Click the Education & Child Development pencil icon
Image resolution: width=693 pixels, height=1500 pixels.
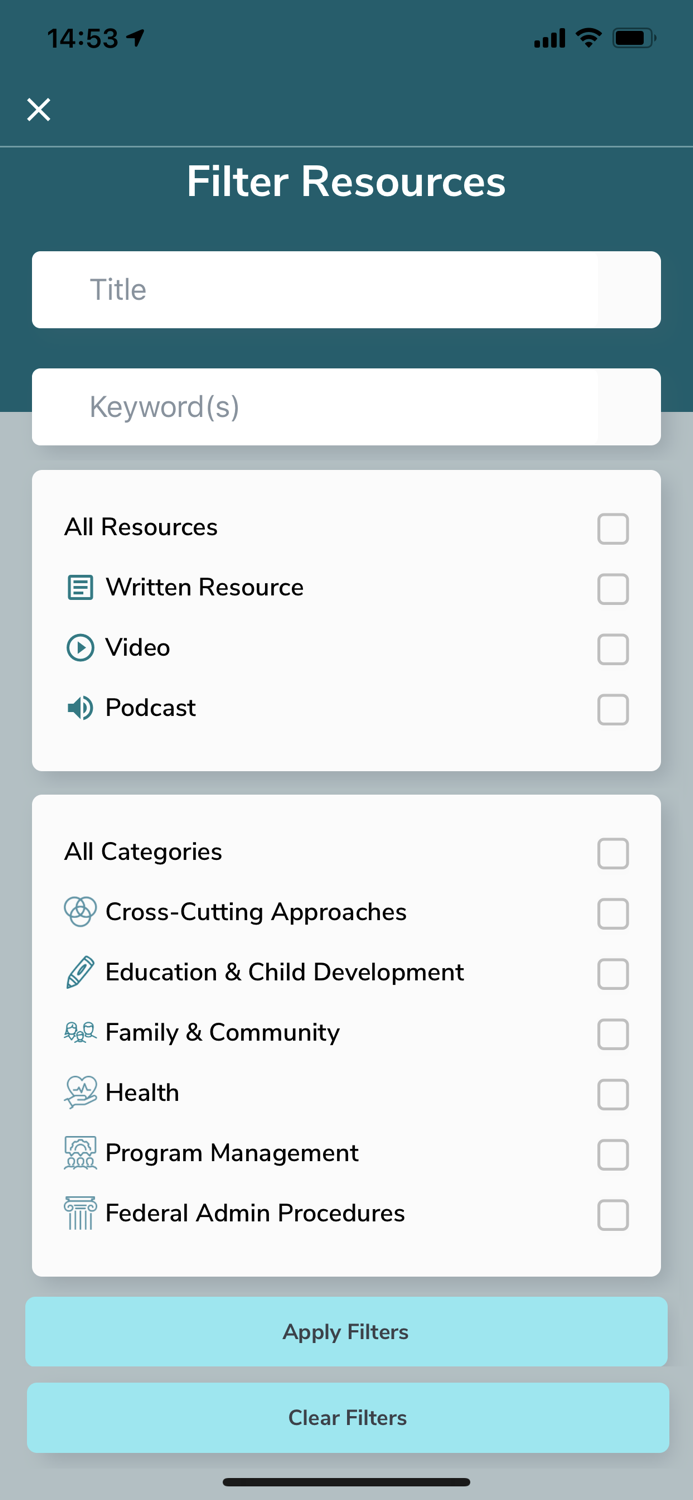click(80, 973)
